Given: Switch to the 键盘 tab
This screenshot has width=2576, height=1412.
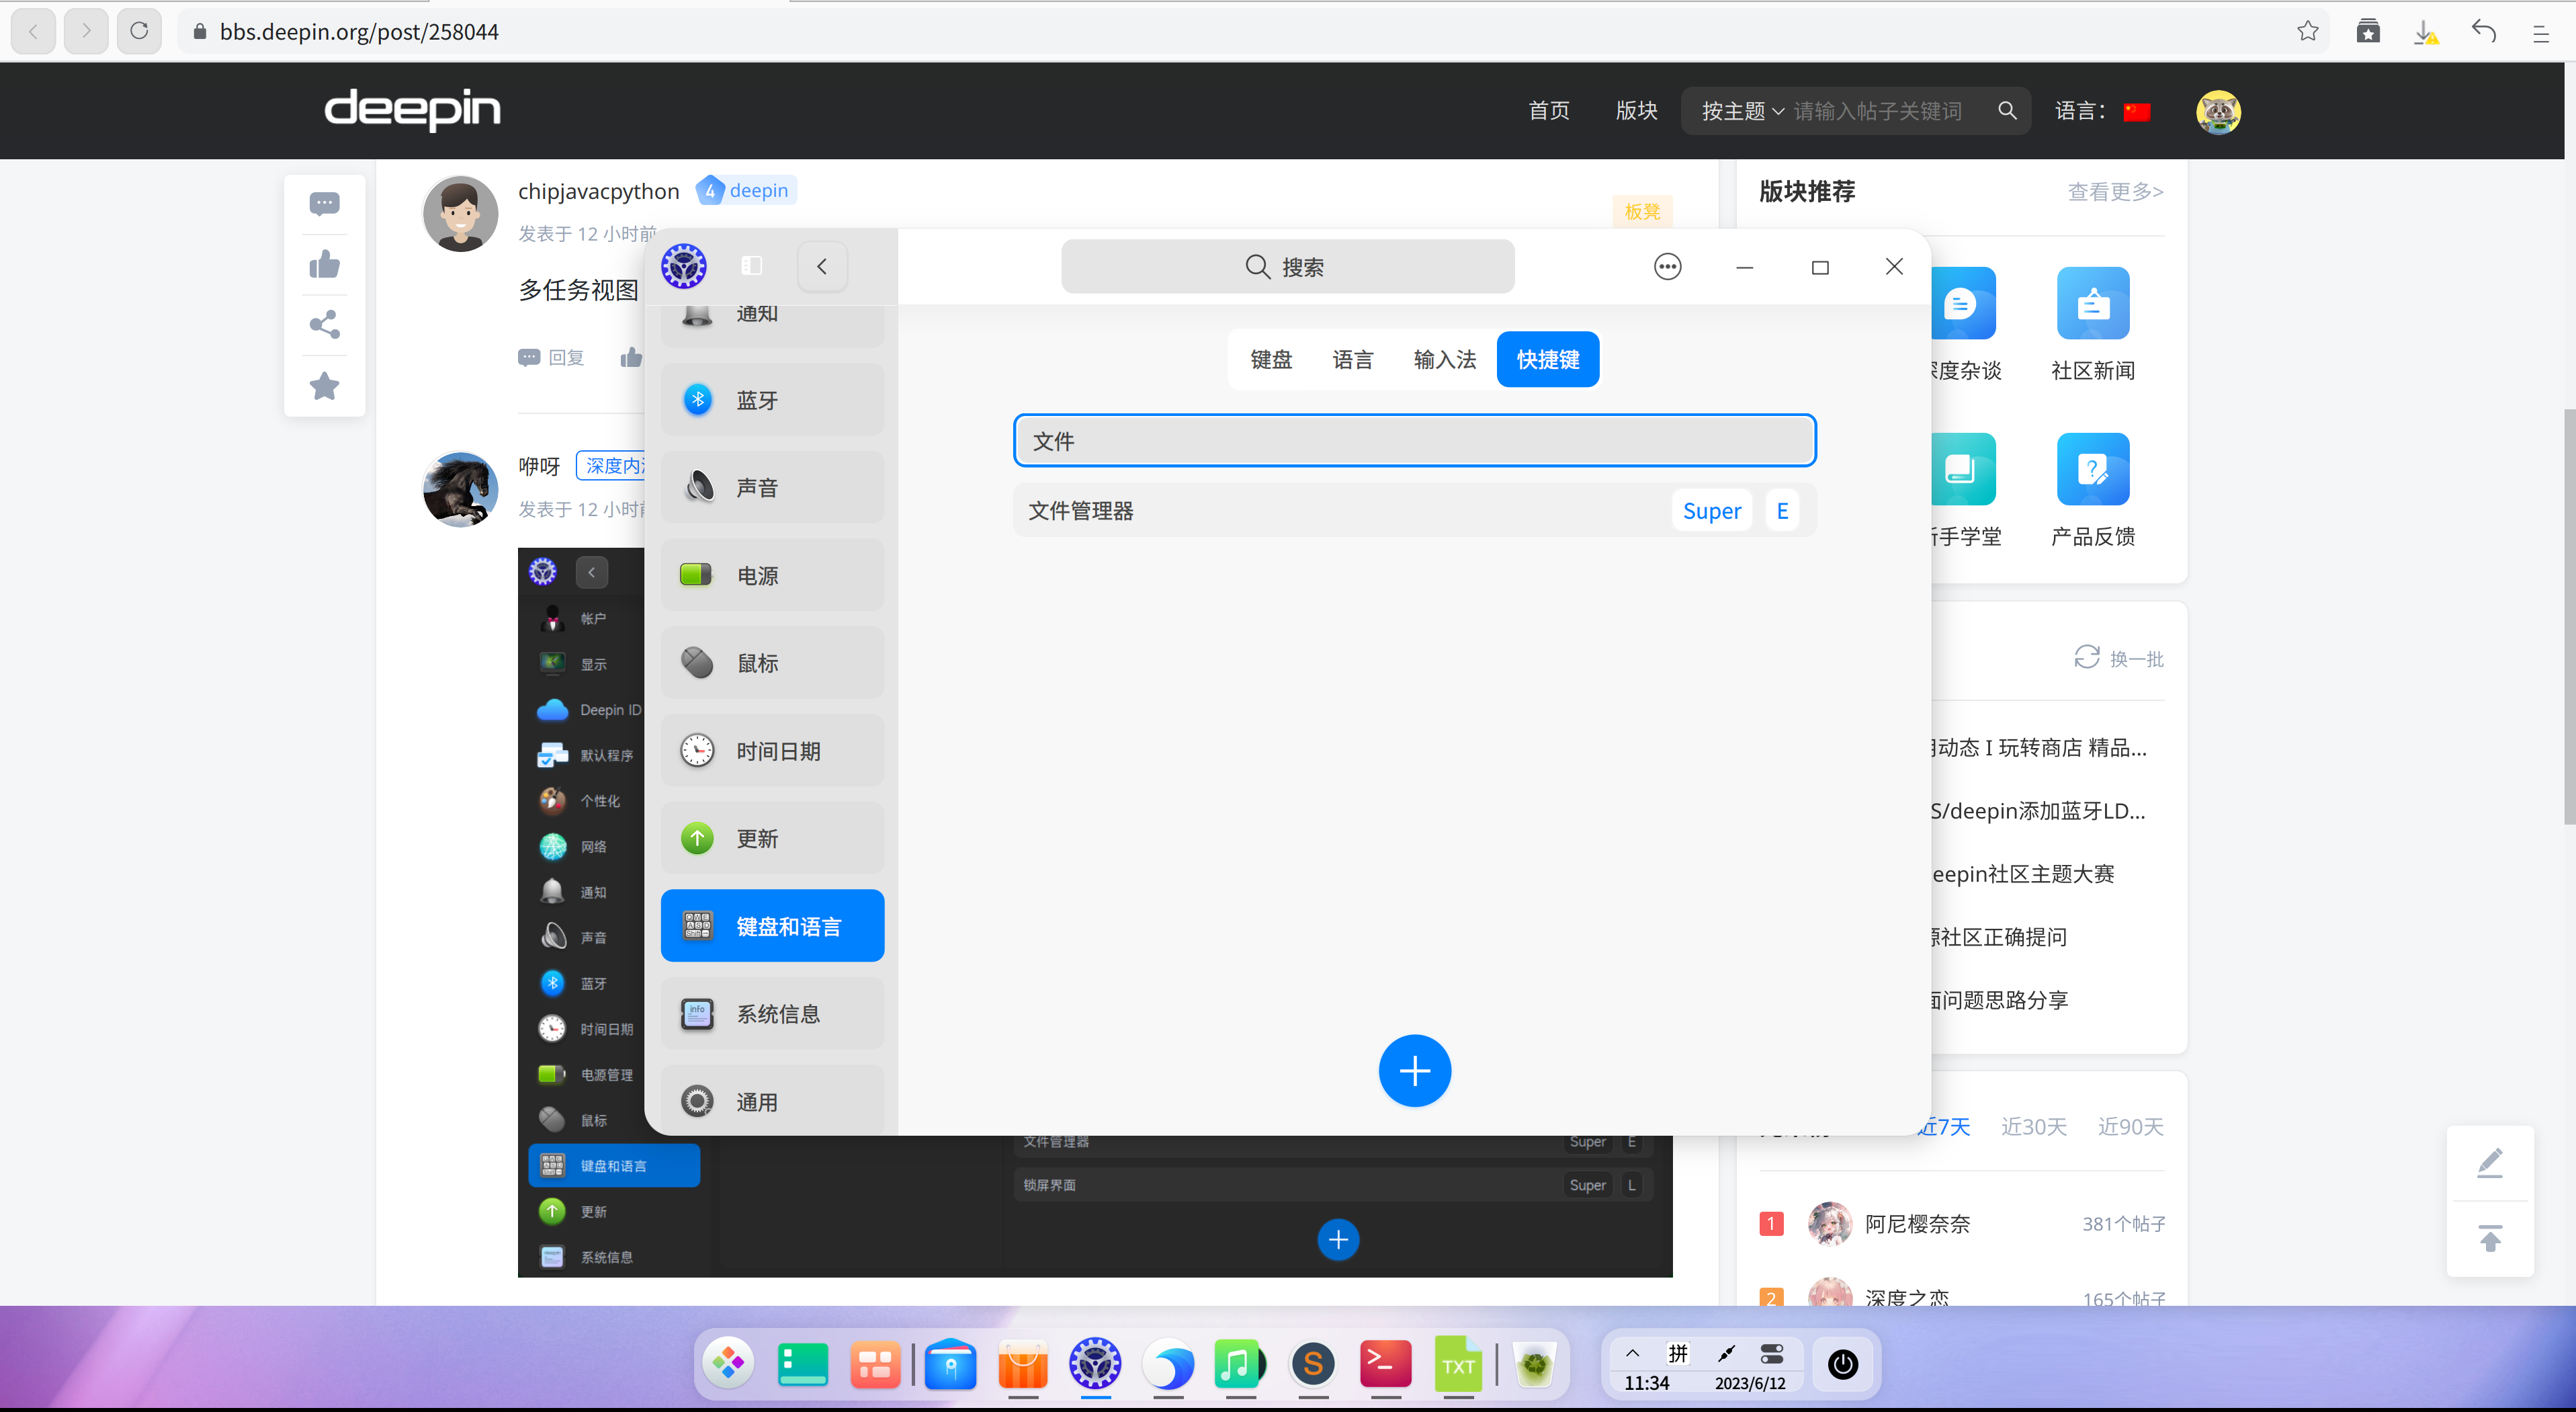Looking at the screenshot, I should [x=1271, y=359].
